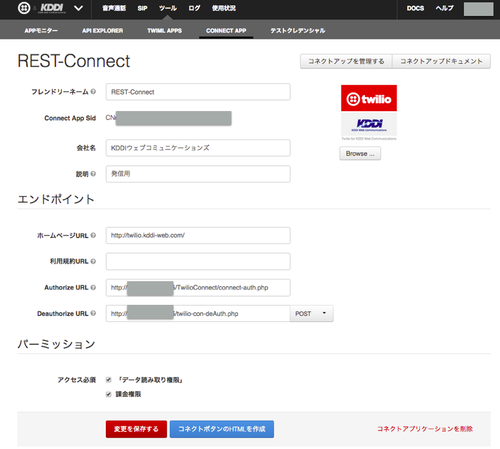Switch to the テストクレデンシャル tab
This screenshot has width=500, height=449.
[298, 30]
